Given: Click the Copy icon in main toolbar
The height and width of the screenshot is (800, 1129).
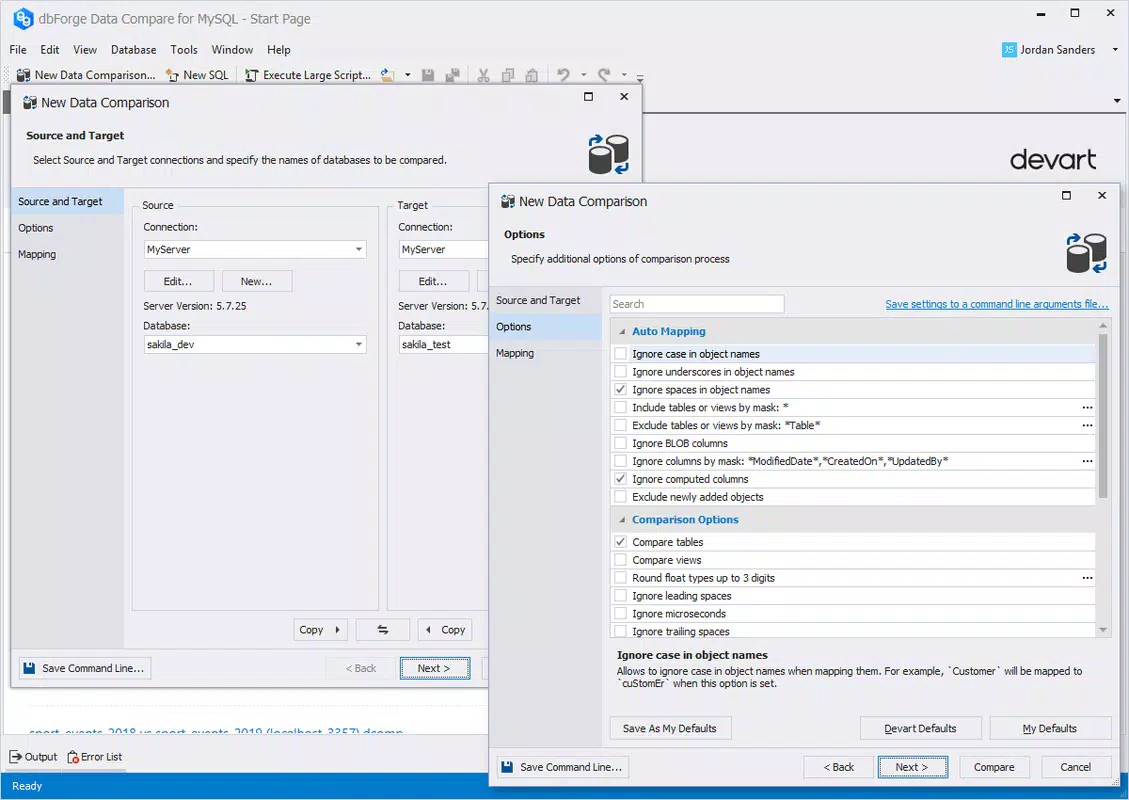Looking at the screenshot, I should point(508,75).
